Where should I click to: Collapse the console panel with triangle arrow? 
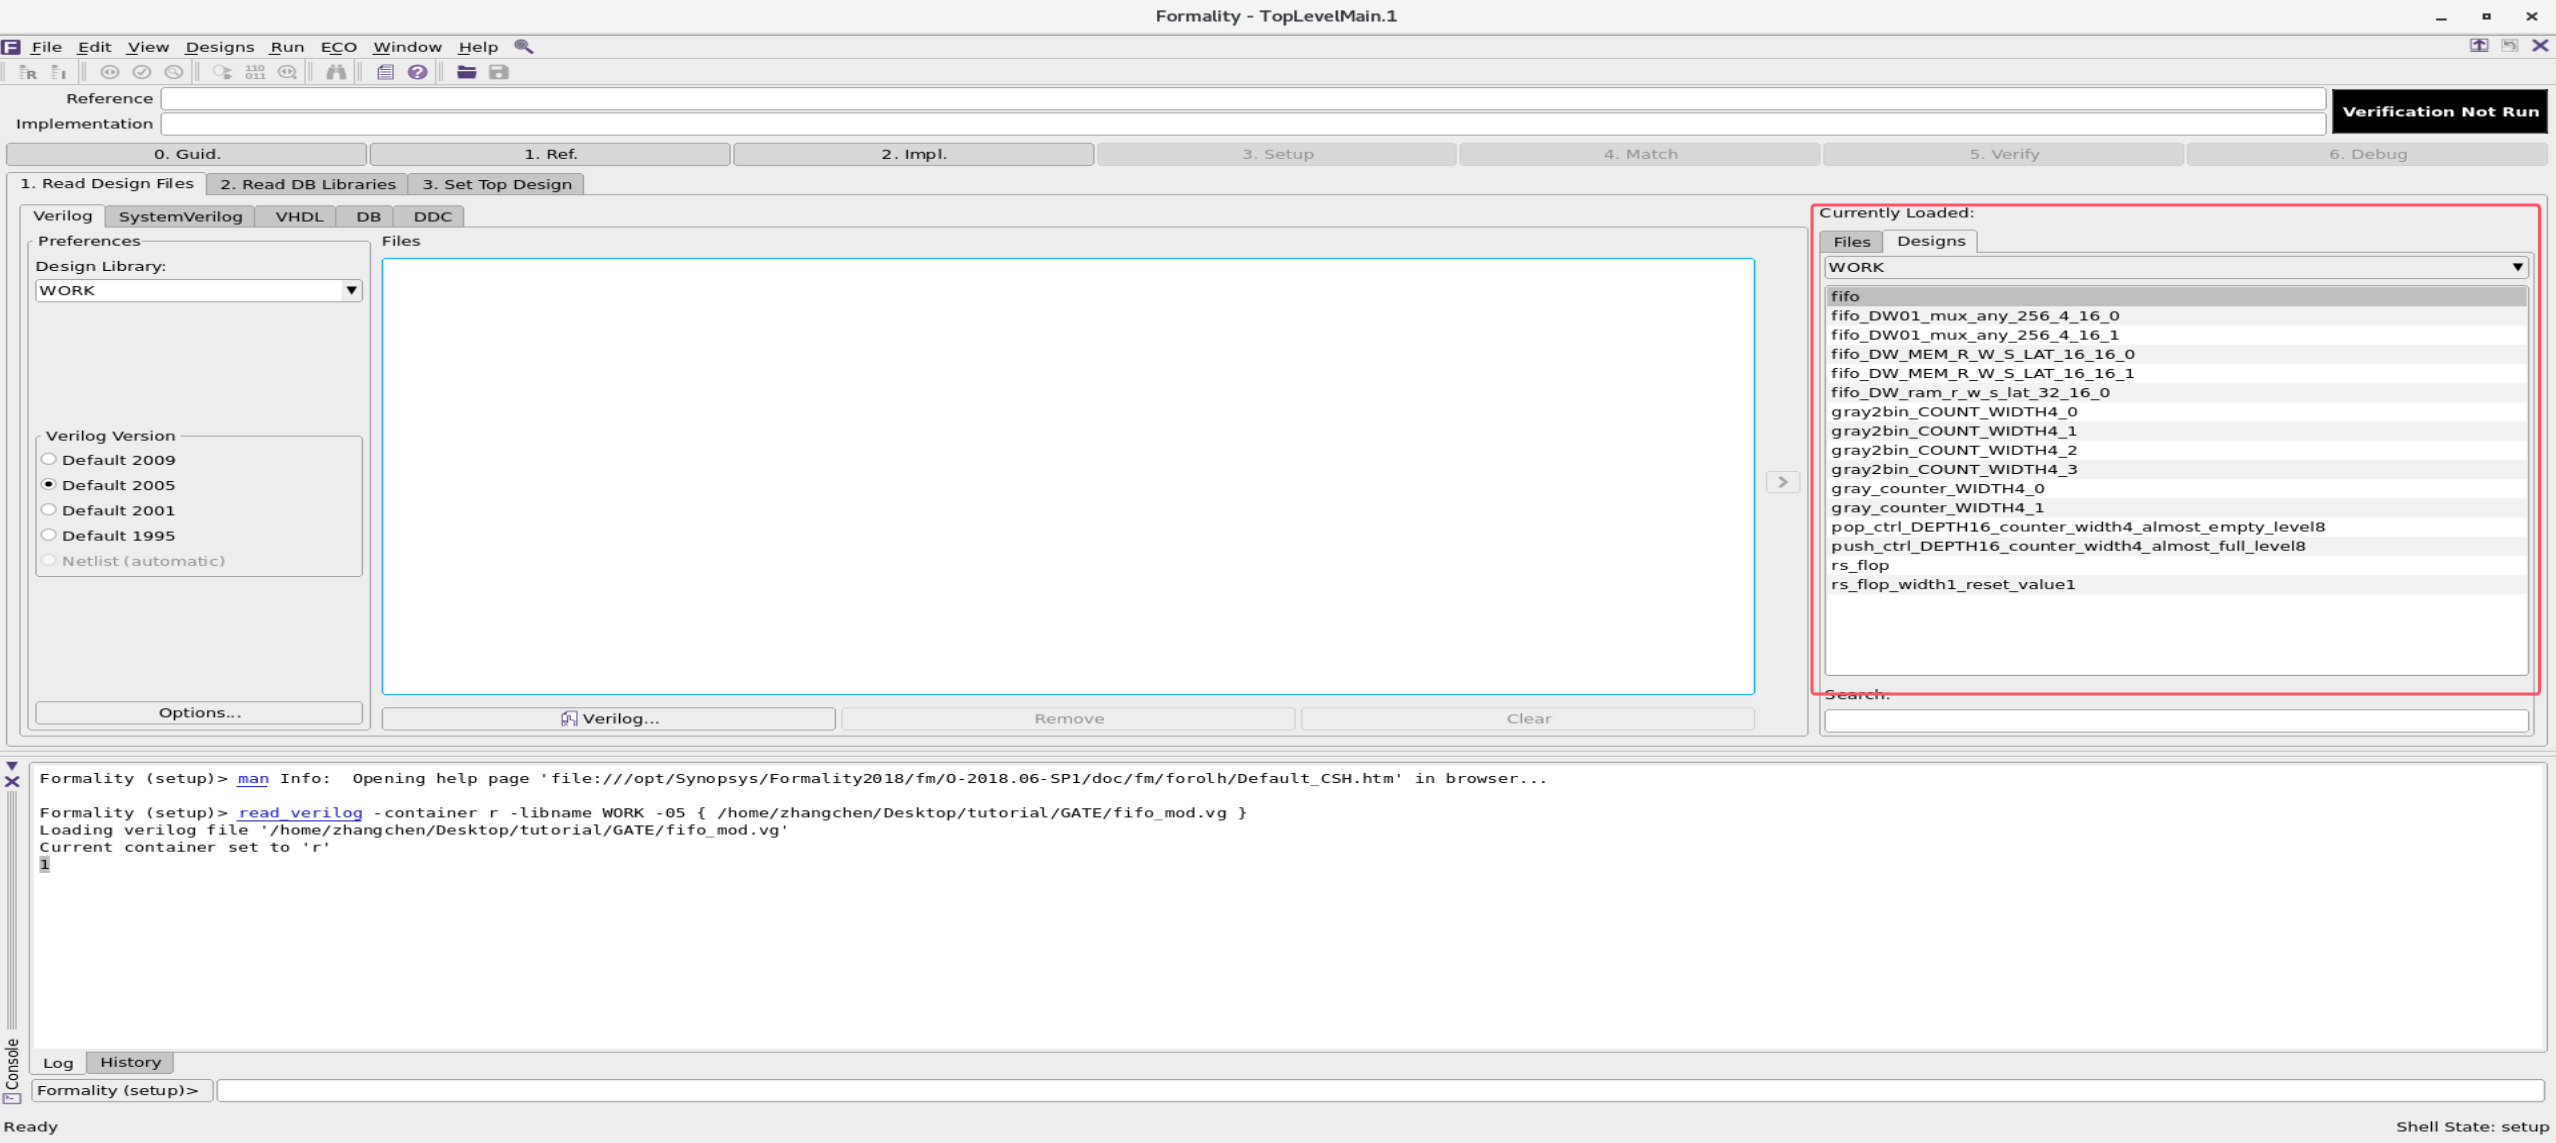pyautogui.click(x=12, y=766)
